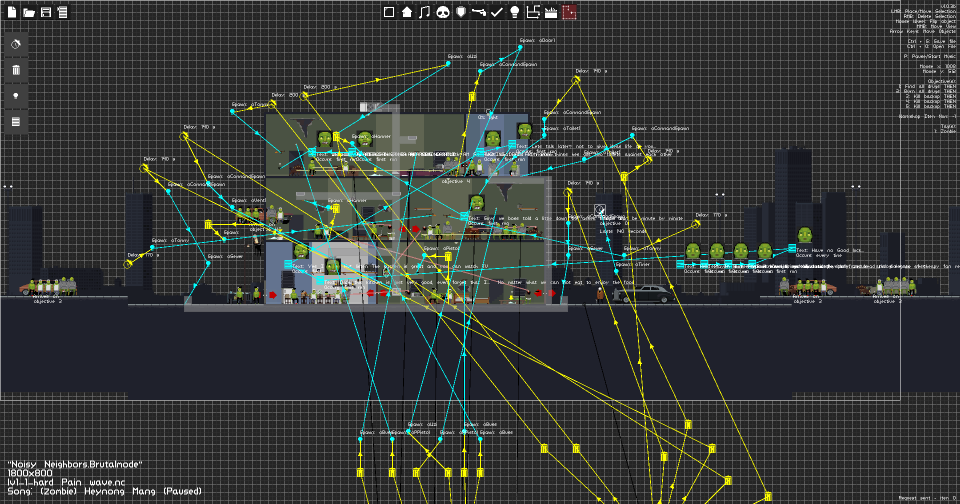960x504 pixels.
Task: Open the music note category
Action: click(424, 12)
